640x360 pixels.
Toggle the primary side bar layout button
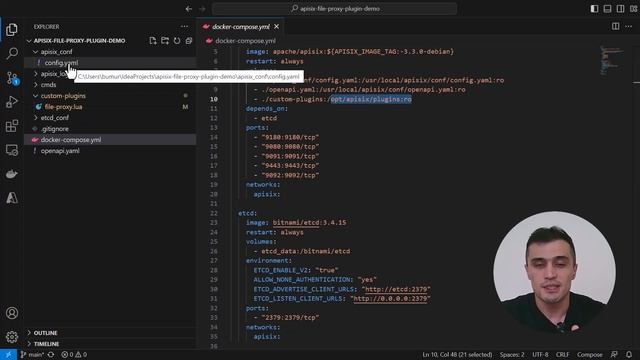(594, 9)
